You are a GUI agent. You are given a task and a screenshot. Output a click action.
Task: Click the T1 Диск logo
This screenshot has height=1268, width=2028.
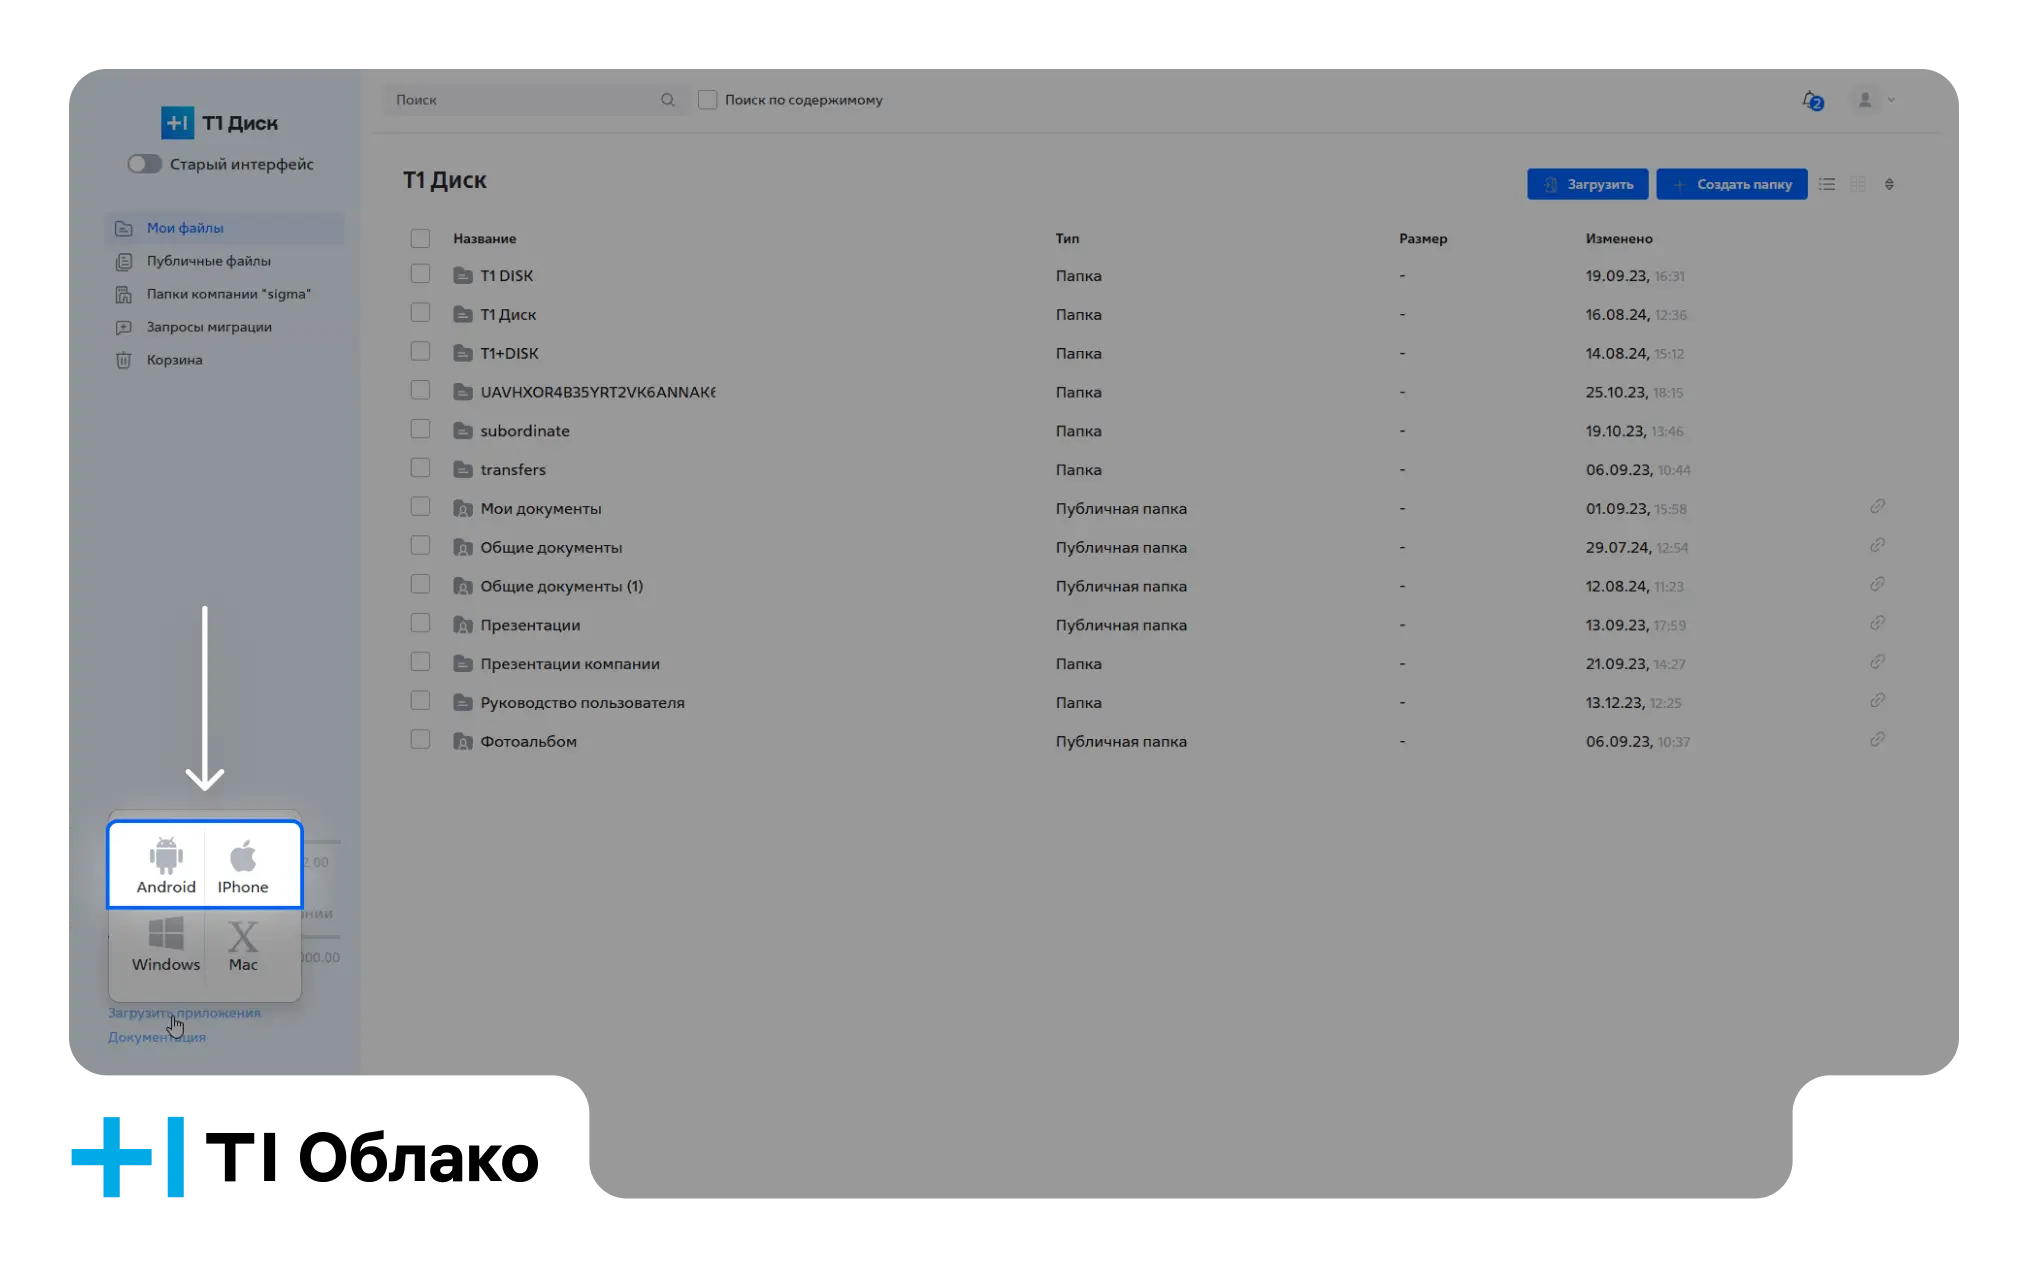(220, 123)
